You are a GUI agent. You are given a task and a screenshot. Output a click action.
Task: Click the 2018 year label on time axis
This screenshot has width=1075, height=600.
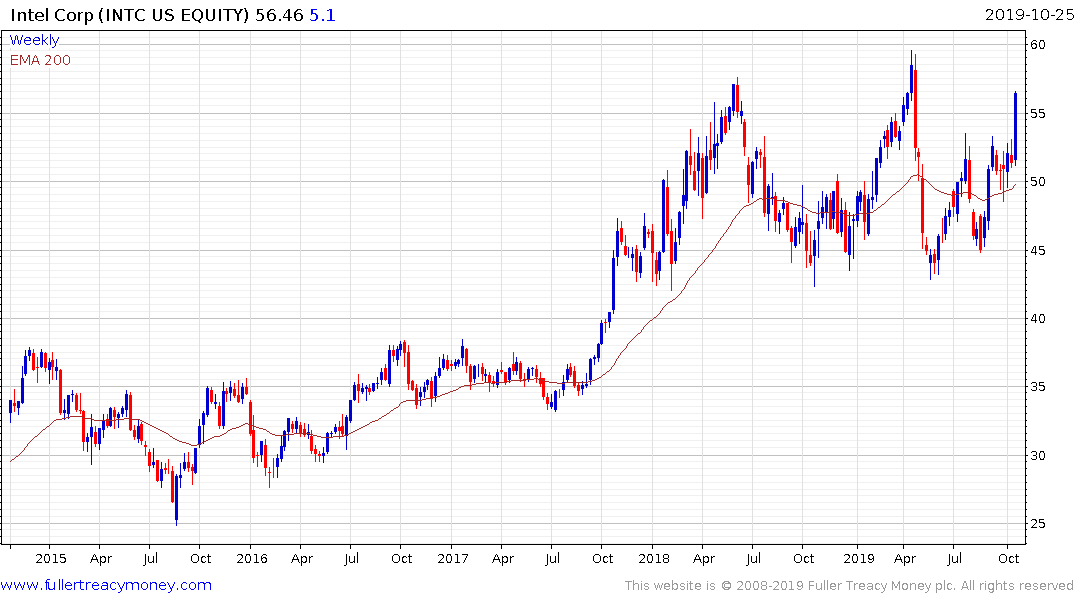tap(653, 558)
